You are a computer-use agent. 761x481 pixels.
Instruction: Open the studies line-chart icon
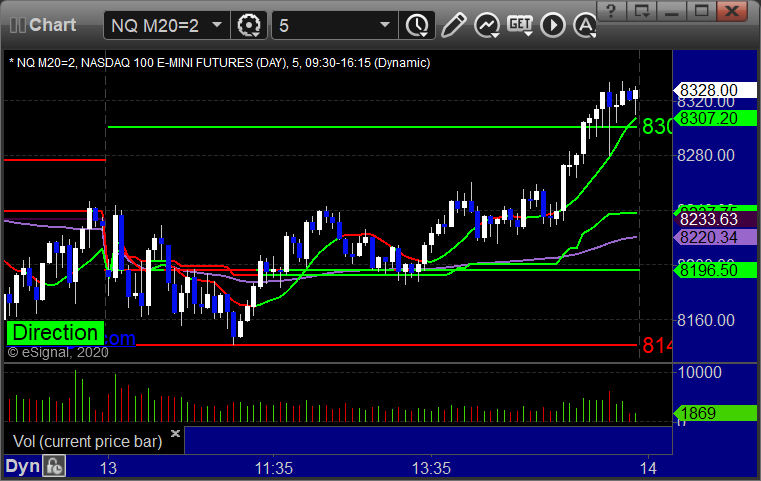click(x=487, y=25)
